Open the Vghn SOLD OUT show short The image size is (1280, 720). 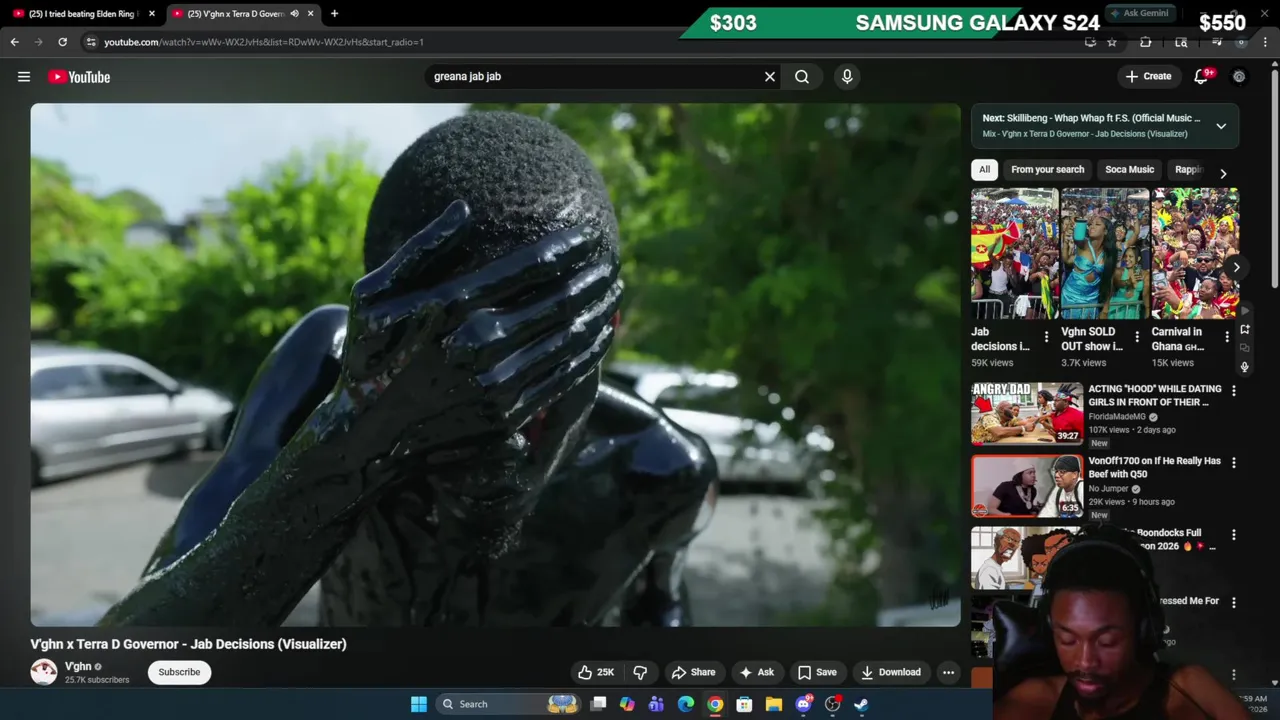1105,254
